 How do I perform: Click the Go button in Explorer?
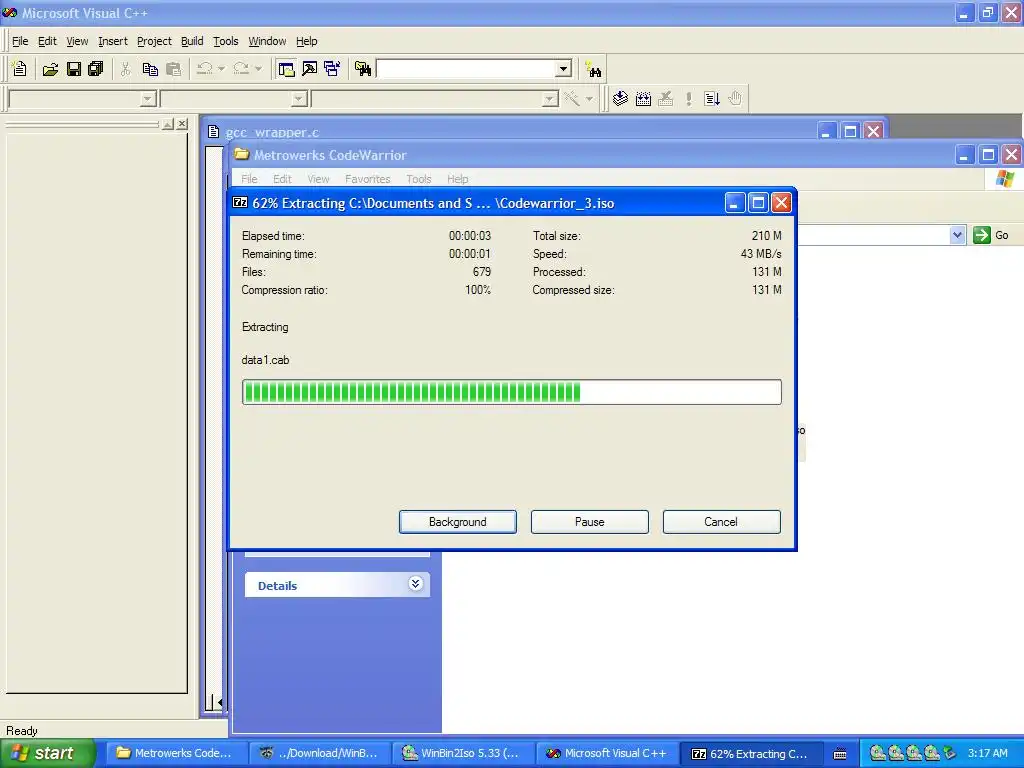tap(991, 235)
